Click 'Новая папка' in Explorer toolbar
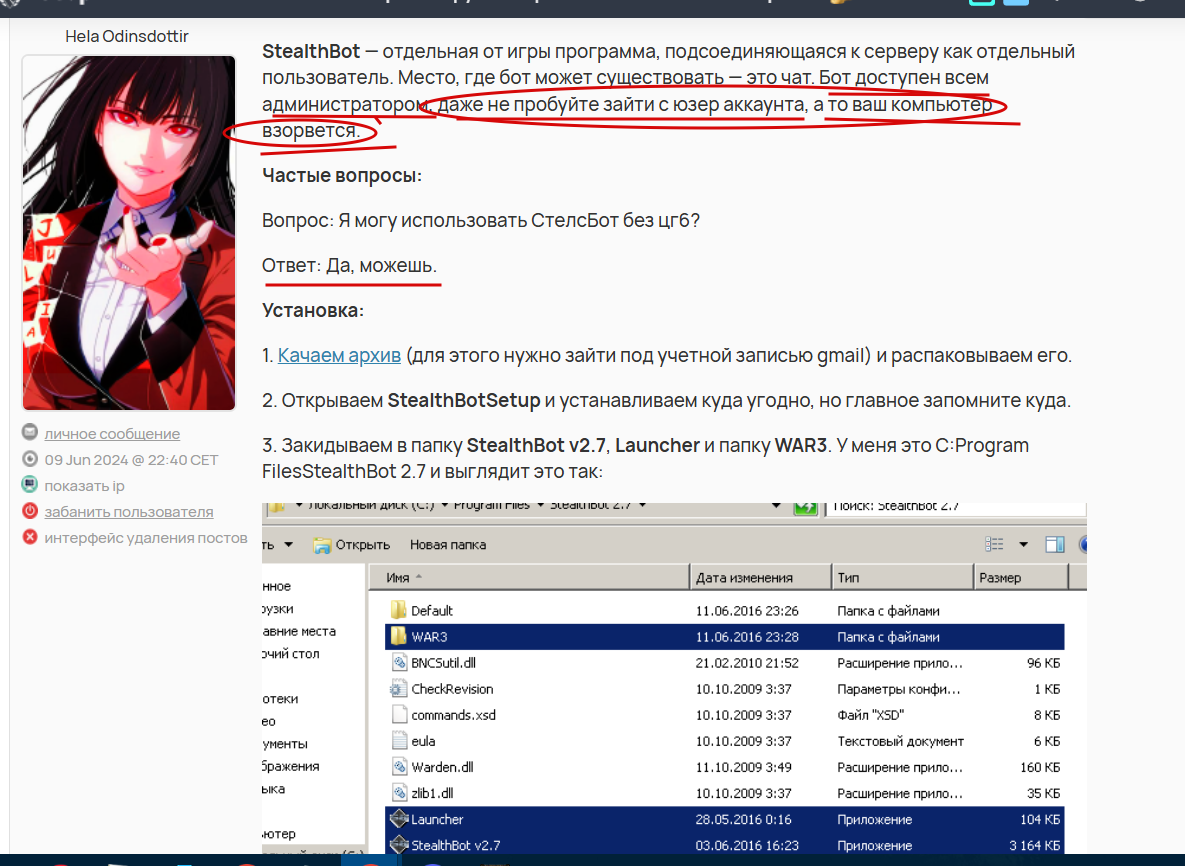 [x=448, y=545]
